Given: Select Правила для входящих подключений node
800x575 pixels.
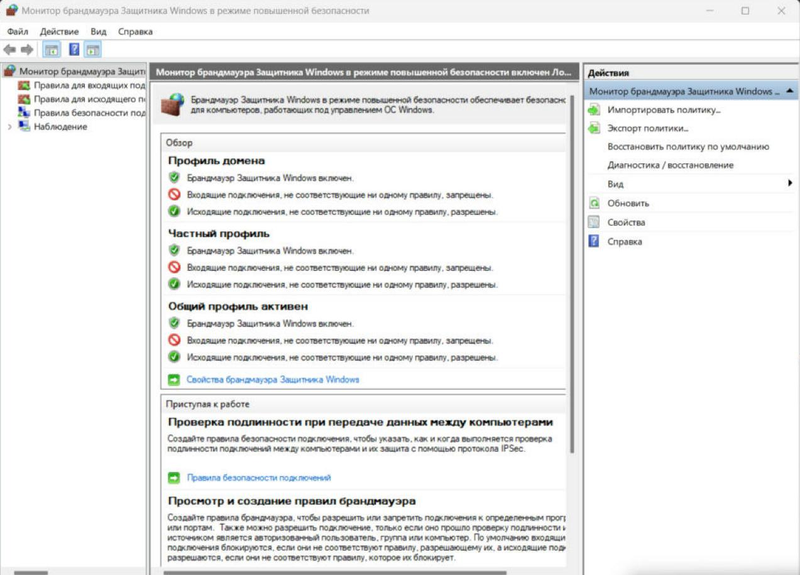Looking at the screenshot, I should click(89, 85).
